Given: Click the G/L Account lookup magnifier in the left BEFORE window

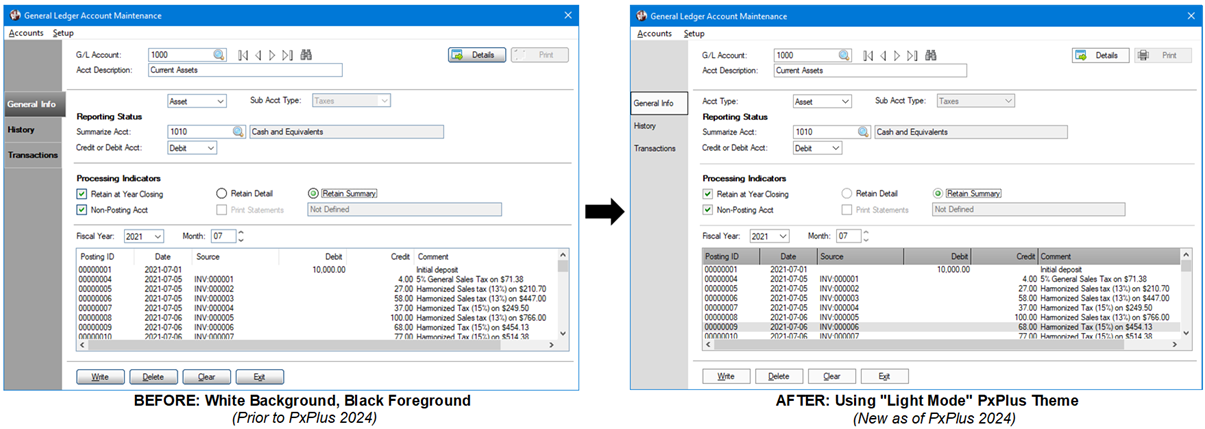Looking at the screenshot, I should (x=219, y=55).
